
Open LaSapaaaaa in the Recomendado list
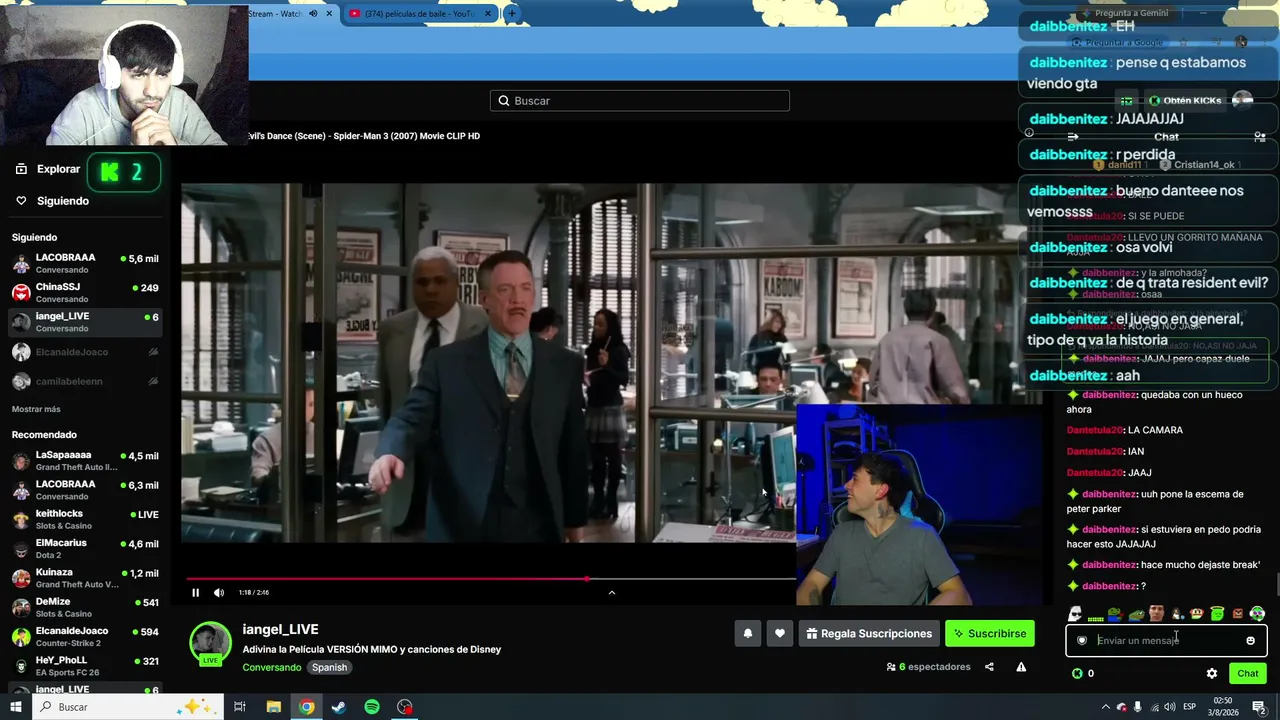85,461
